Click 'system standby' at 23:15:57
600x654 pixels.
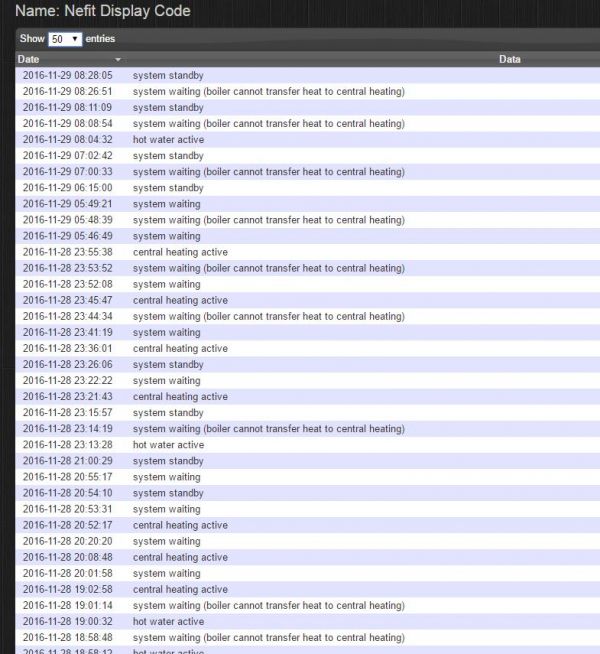(168, 413)
